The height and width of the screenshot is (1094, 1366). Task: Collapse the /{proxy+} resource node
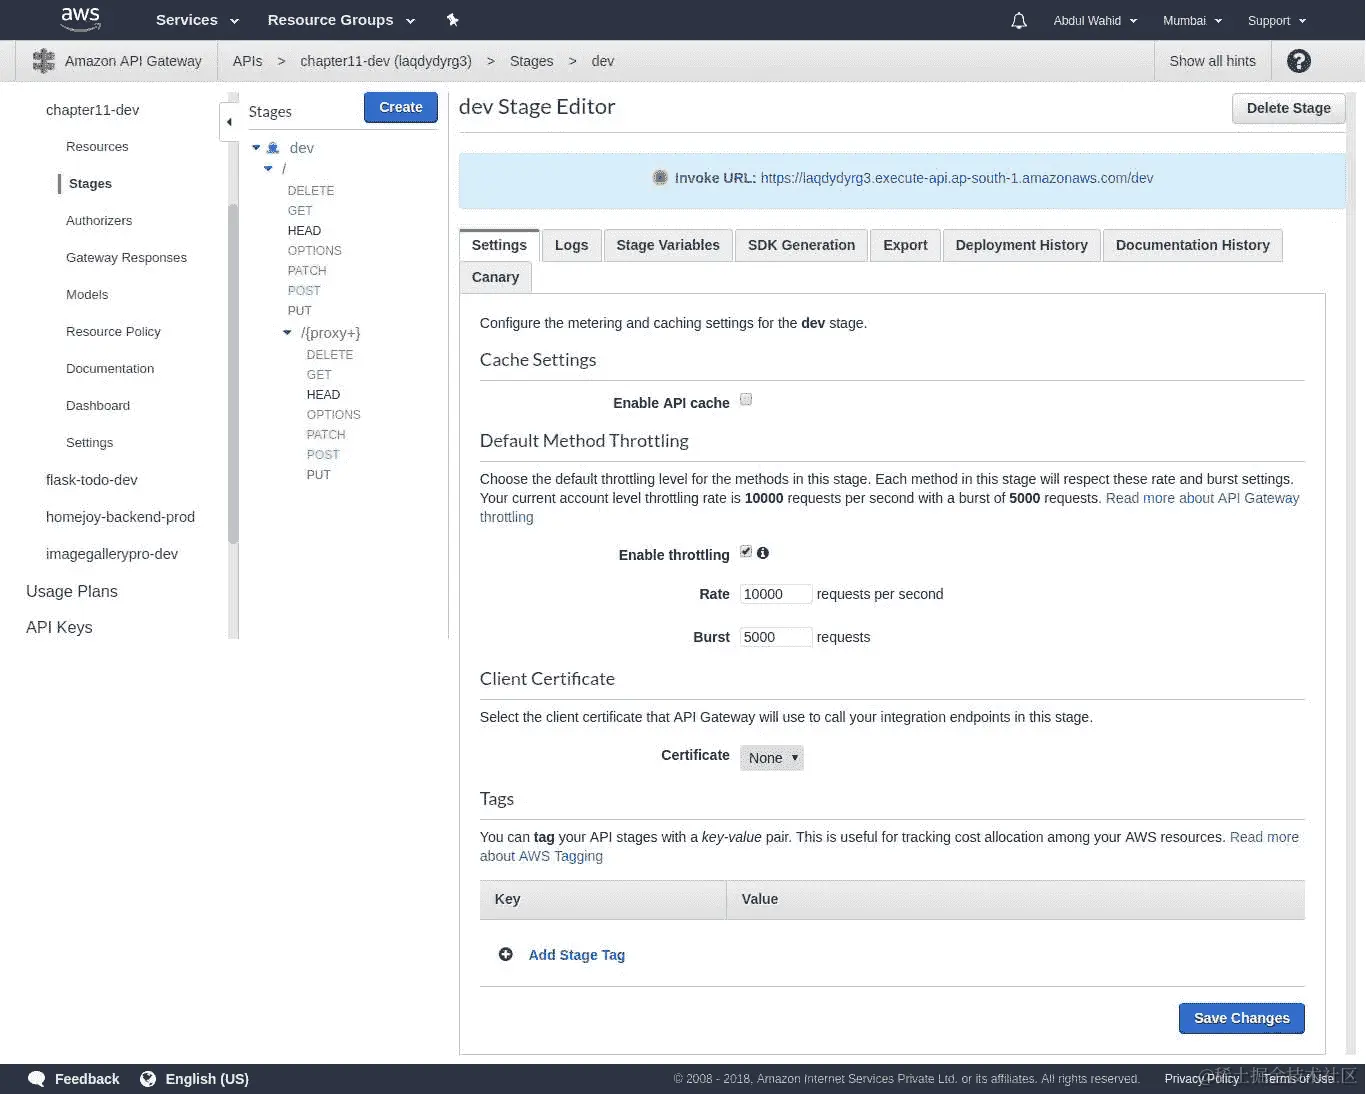click(x=287, y=333)
